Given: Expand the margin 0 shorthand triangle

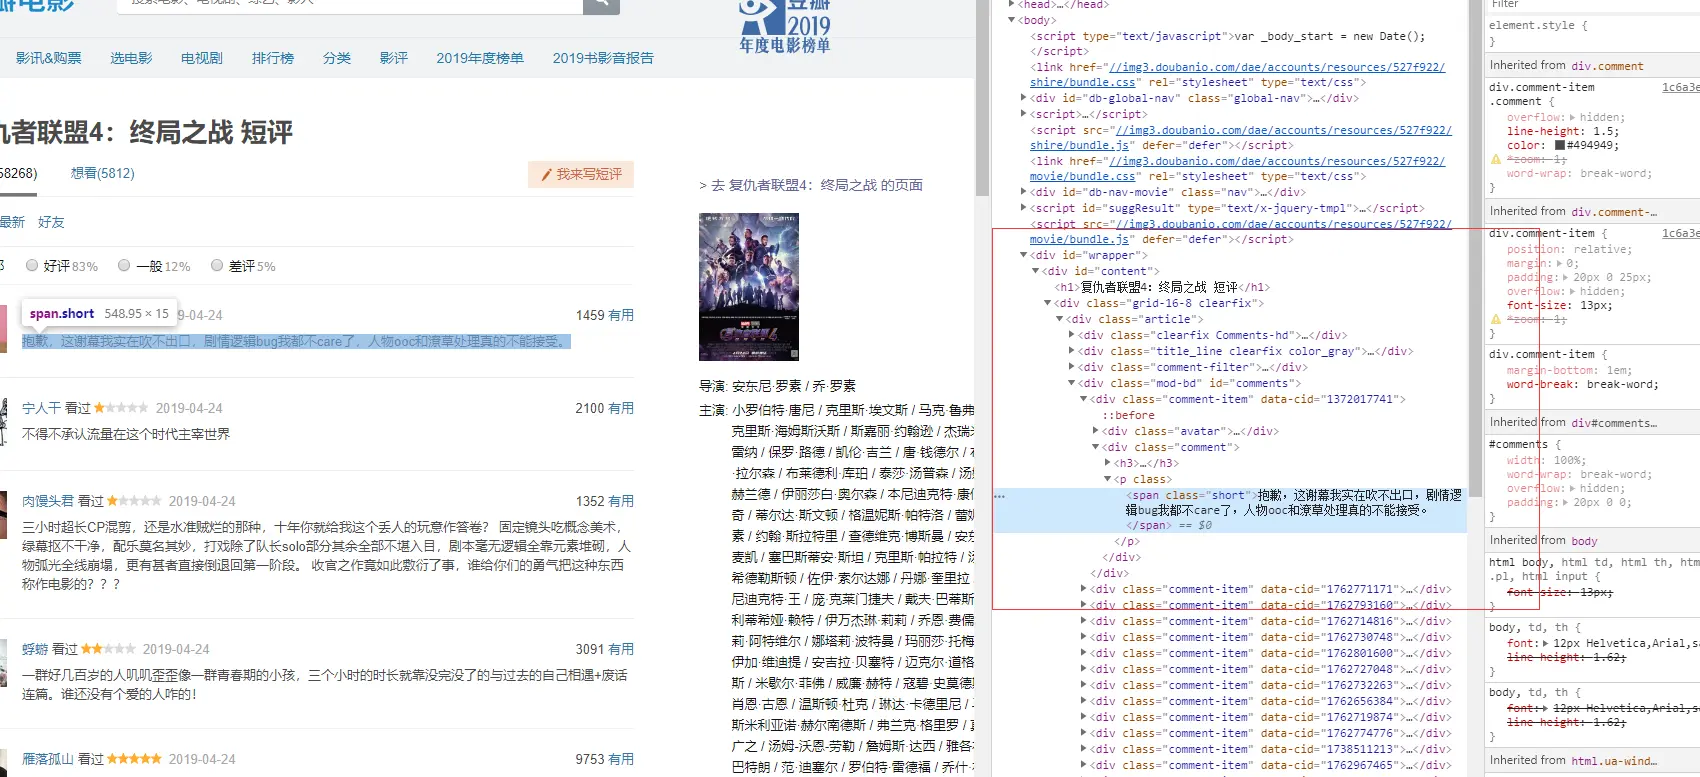Looking at the screenshot, I should (x=1562, y=263).
